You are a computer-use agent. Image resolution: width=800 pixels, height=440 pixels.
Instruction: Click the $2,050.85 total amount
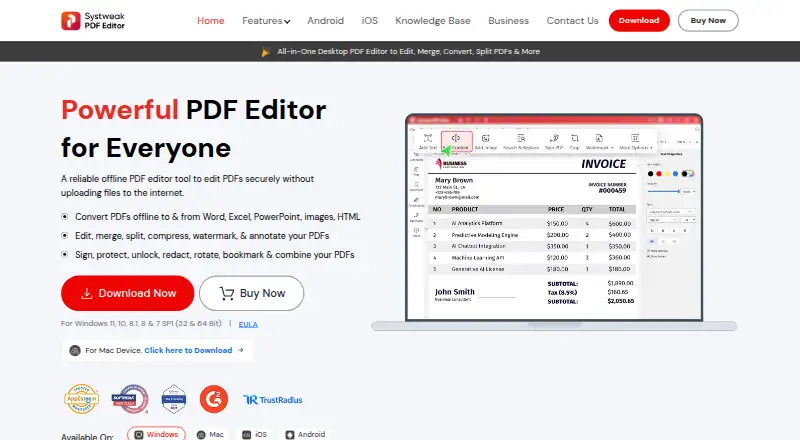tap(620, 301)
